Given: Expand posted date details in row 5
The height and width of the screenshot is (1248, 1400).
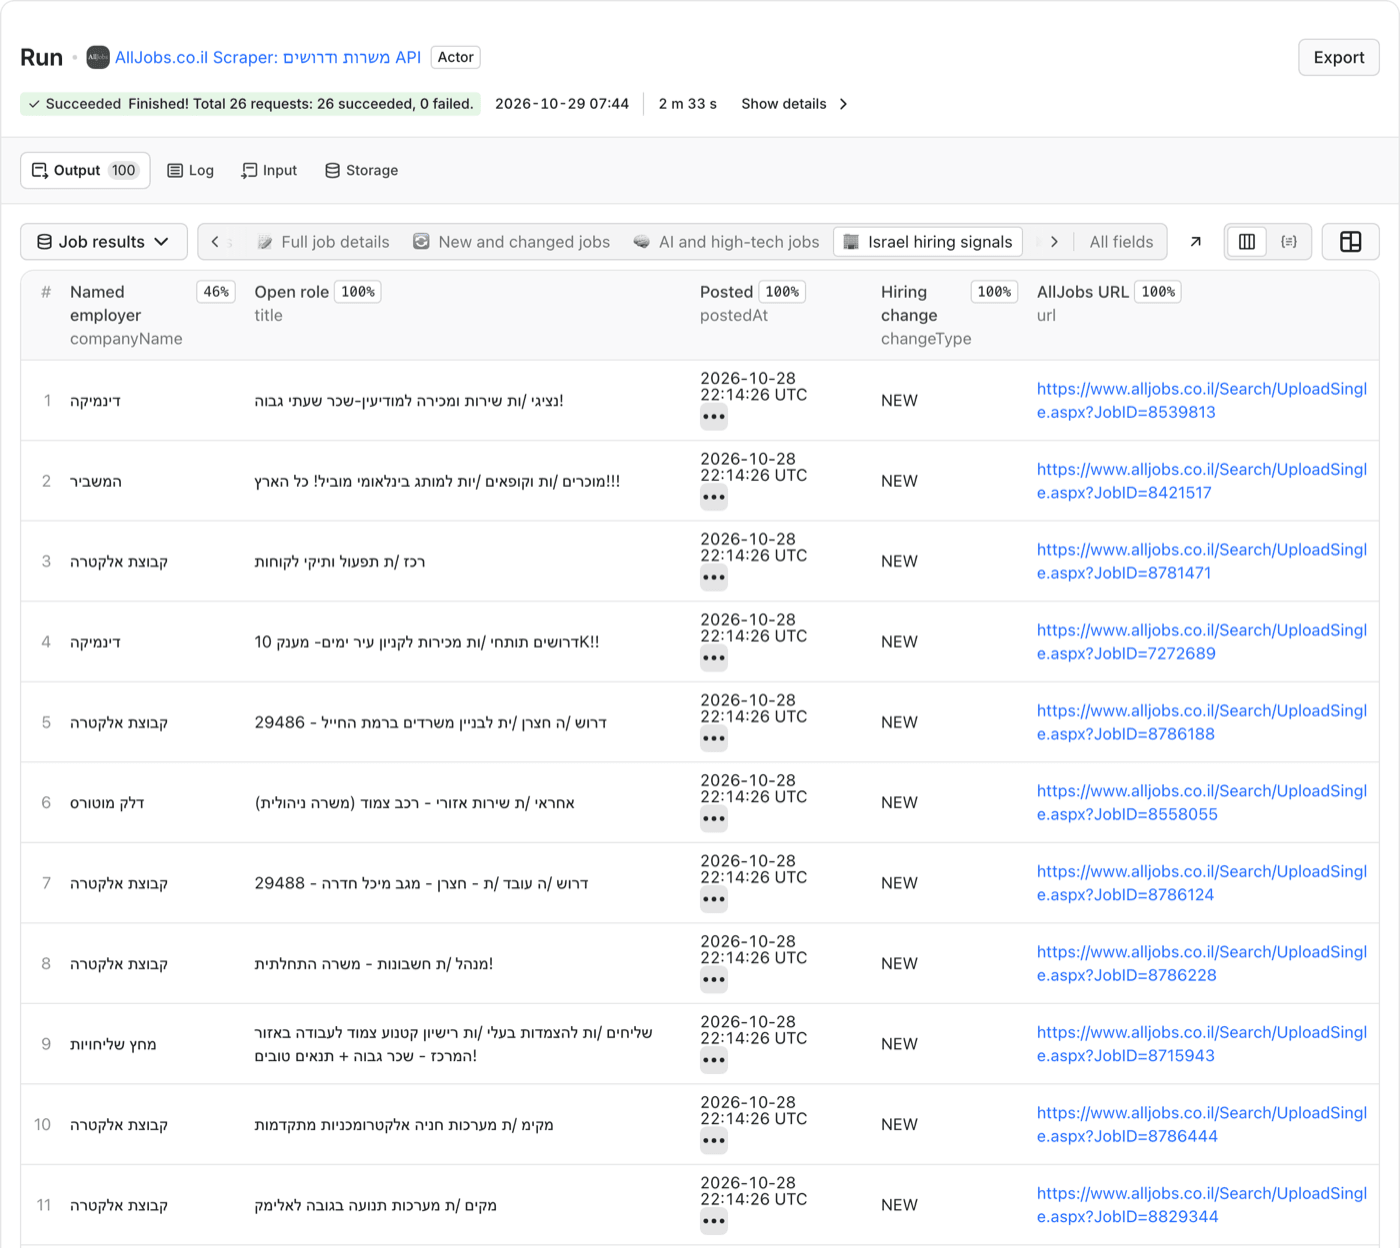Looking at the screenshot, I should coord(714,739).
